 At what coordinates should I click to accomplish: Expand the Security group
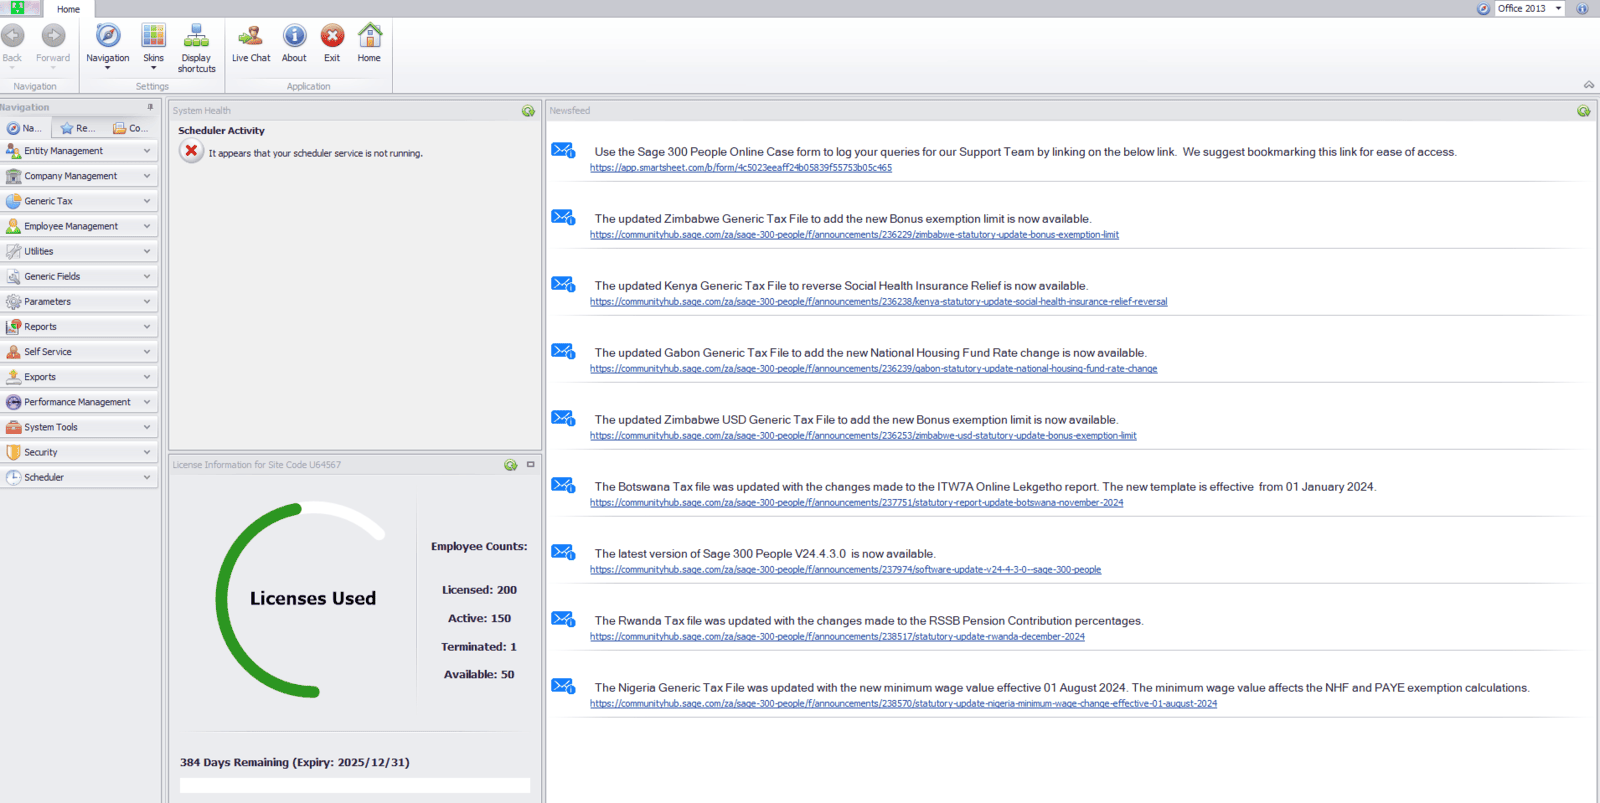(x=79, y=452)
